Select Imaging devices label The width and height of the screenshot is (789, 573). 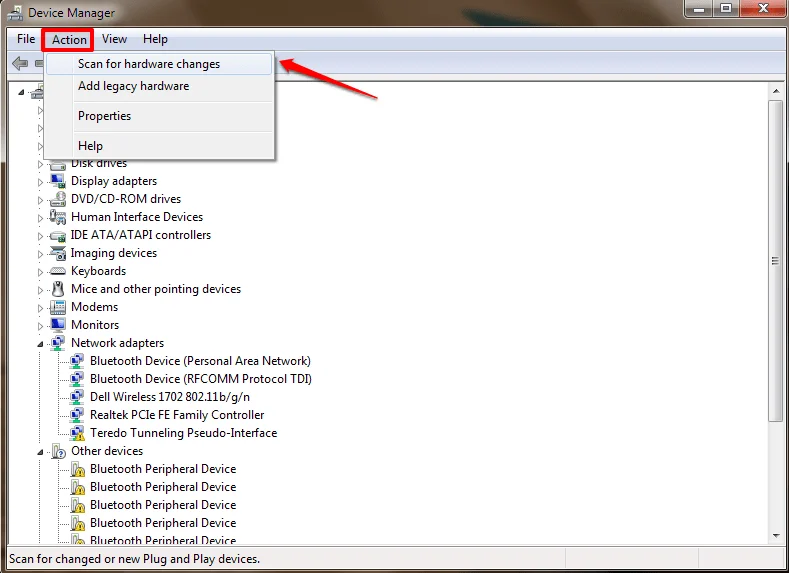pyautogui.click(x=114, y=253)
